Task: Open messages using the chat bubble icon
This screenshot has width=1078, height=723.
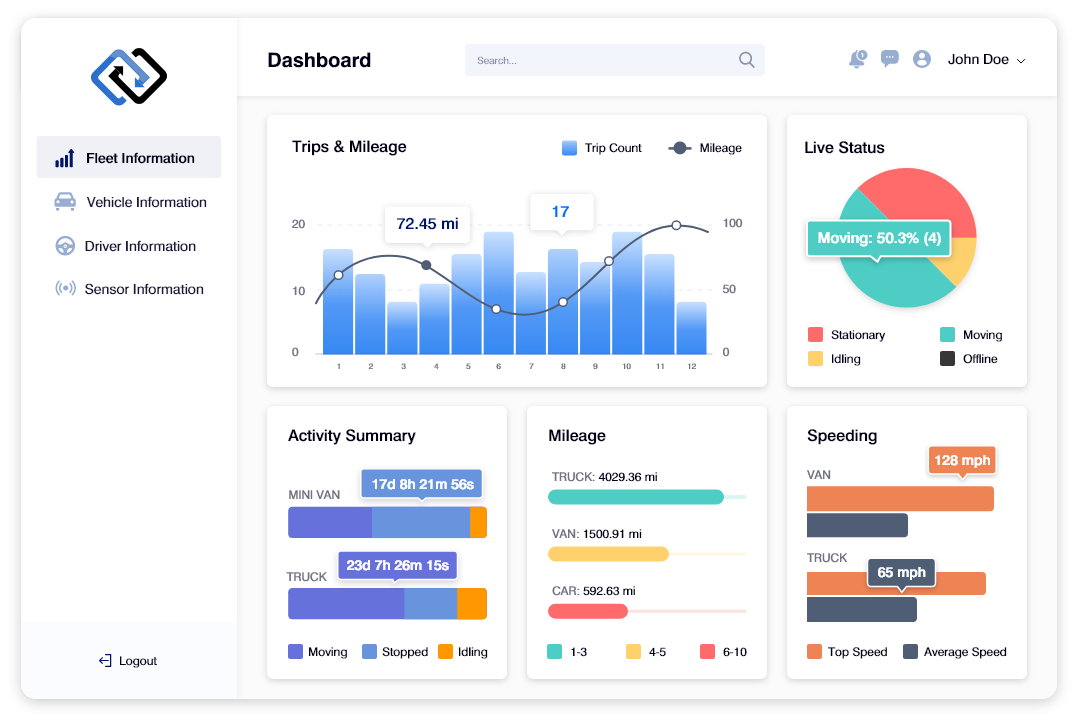Action: point(889,58)
